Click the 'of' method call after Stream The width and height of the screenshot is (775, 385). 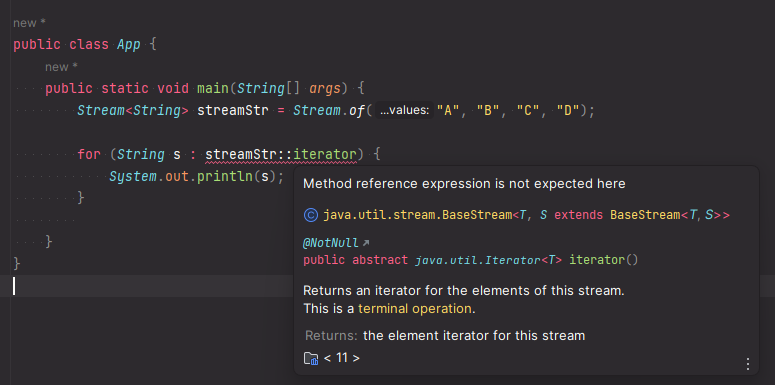pos(357,111)
